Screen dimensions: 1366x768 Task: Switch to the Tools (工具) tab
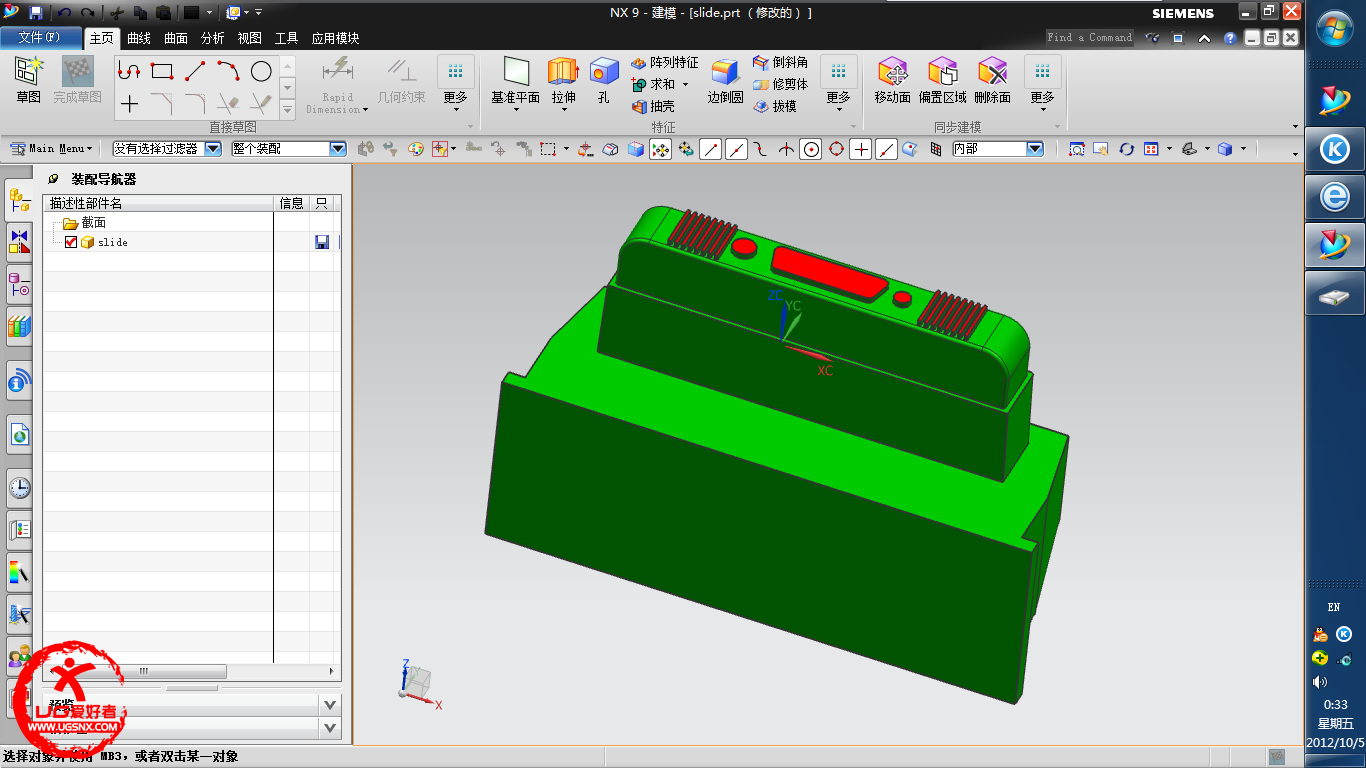287,38
